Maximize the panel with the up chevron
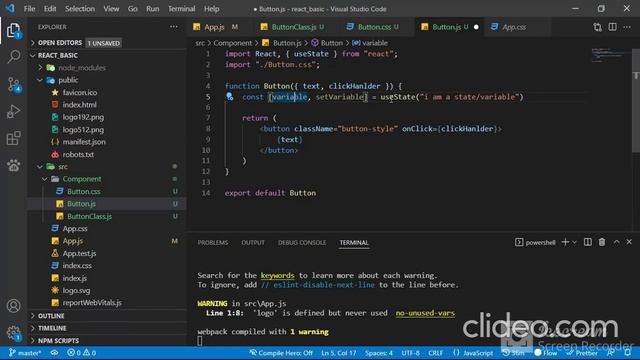Image resolution: width=640 pixels, height=360 pixels. pos(616,242)
